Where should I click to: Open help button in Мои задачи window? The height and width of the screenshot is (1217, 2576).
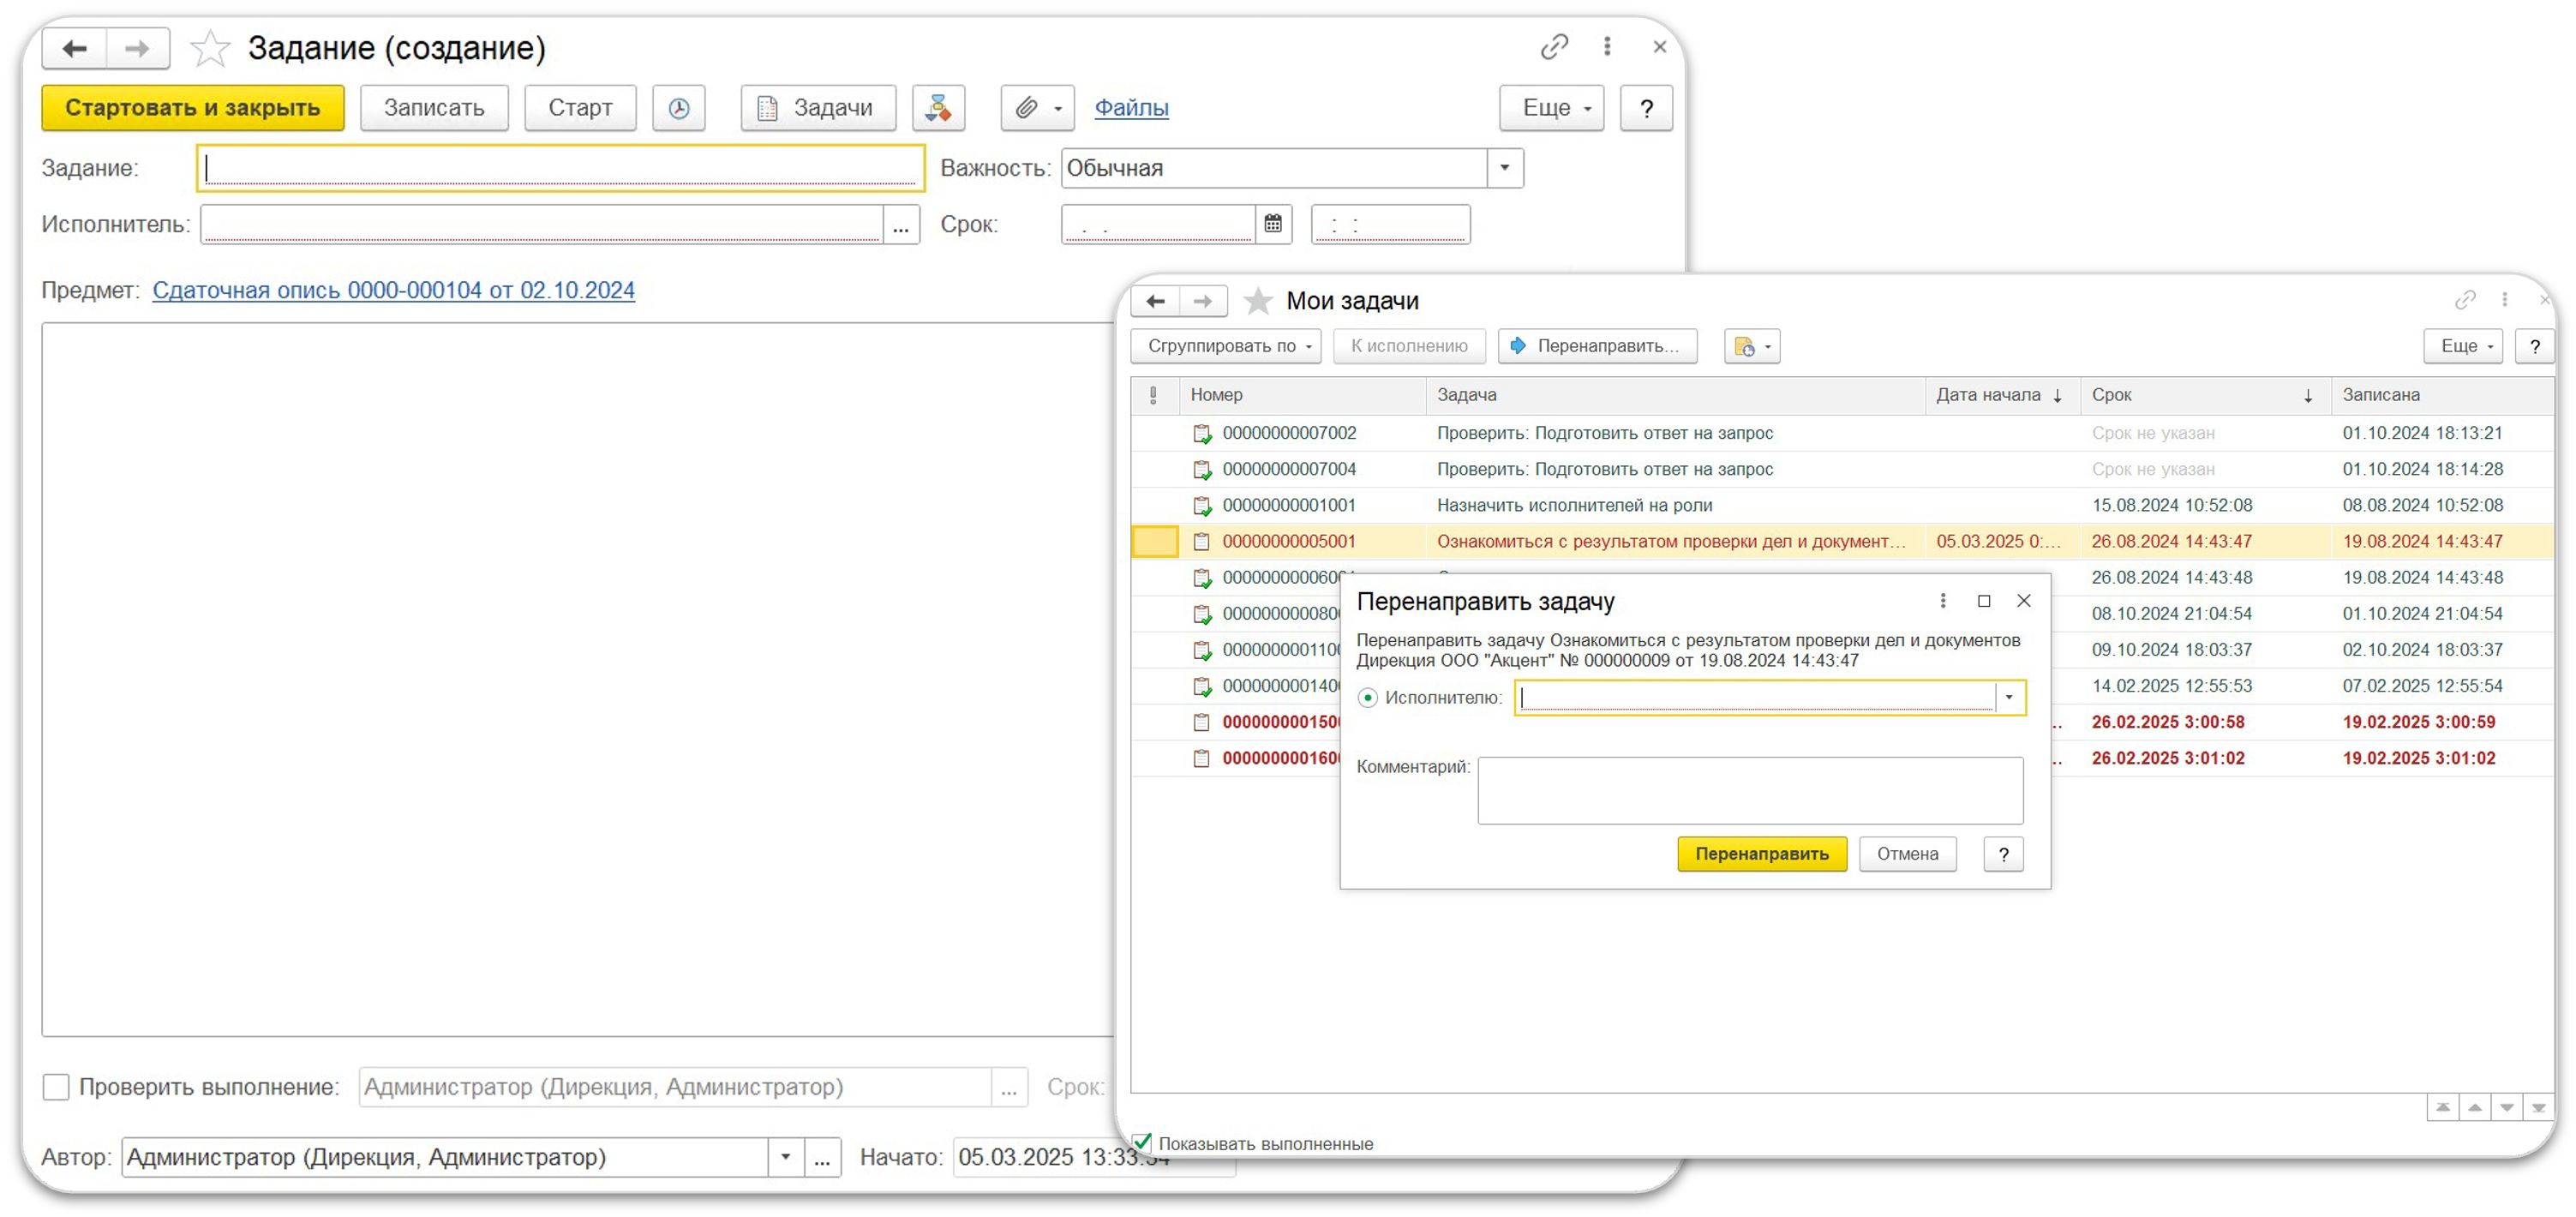tap(2534, 346)
